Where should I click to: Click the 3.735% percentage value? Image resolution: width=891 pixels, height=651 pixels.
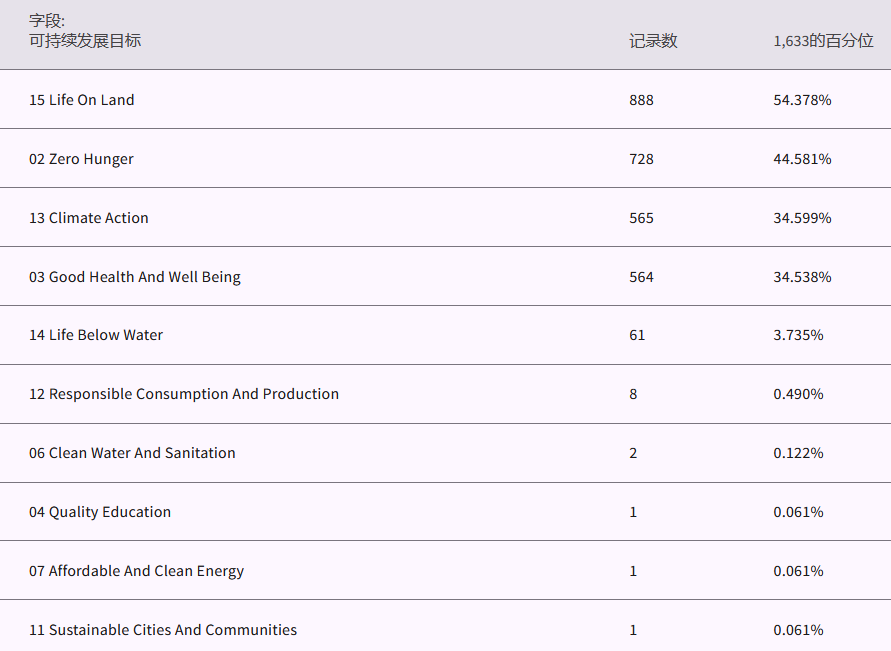point(798,335)
